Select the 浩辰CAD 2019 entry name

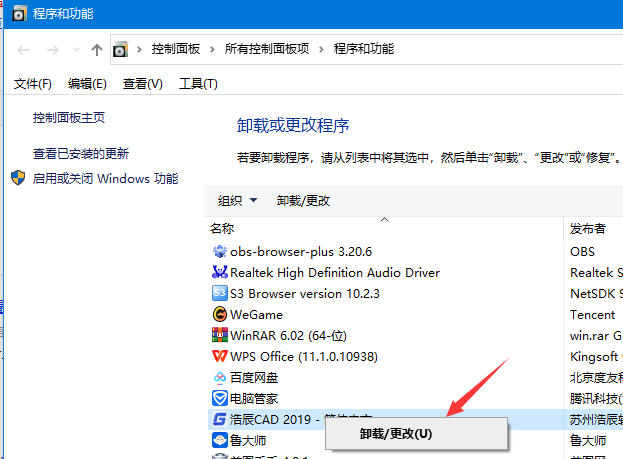[277, 419]
